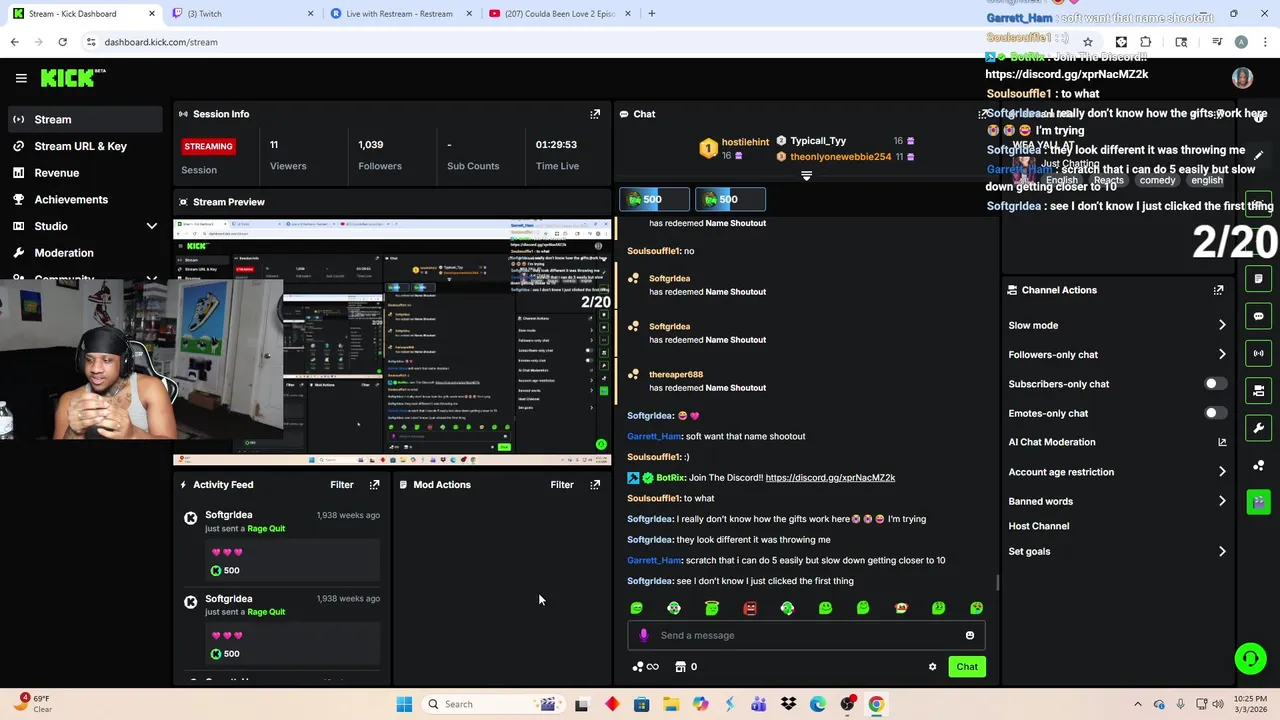This screenshot has height=720, width=1280.
Task: Expand Account age restriction options
Action: [1222, 472]
